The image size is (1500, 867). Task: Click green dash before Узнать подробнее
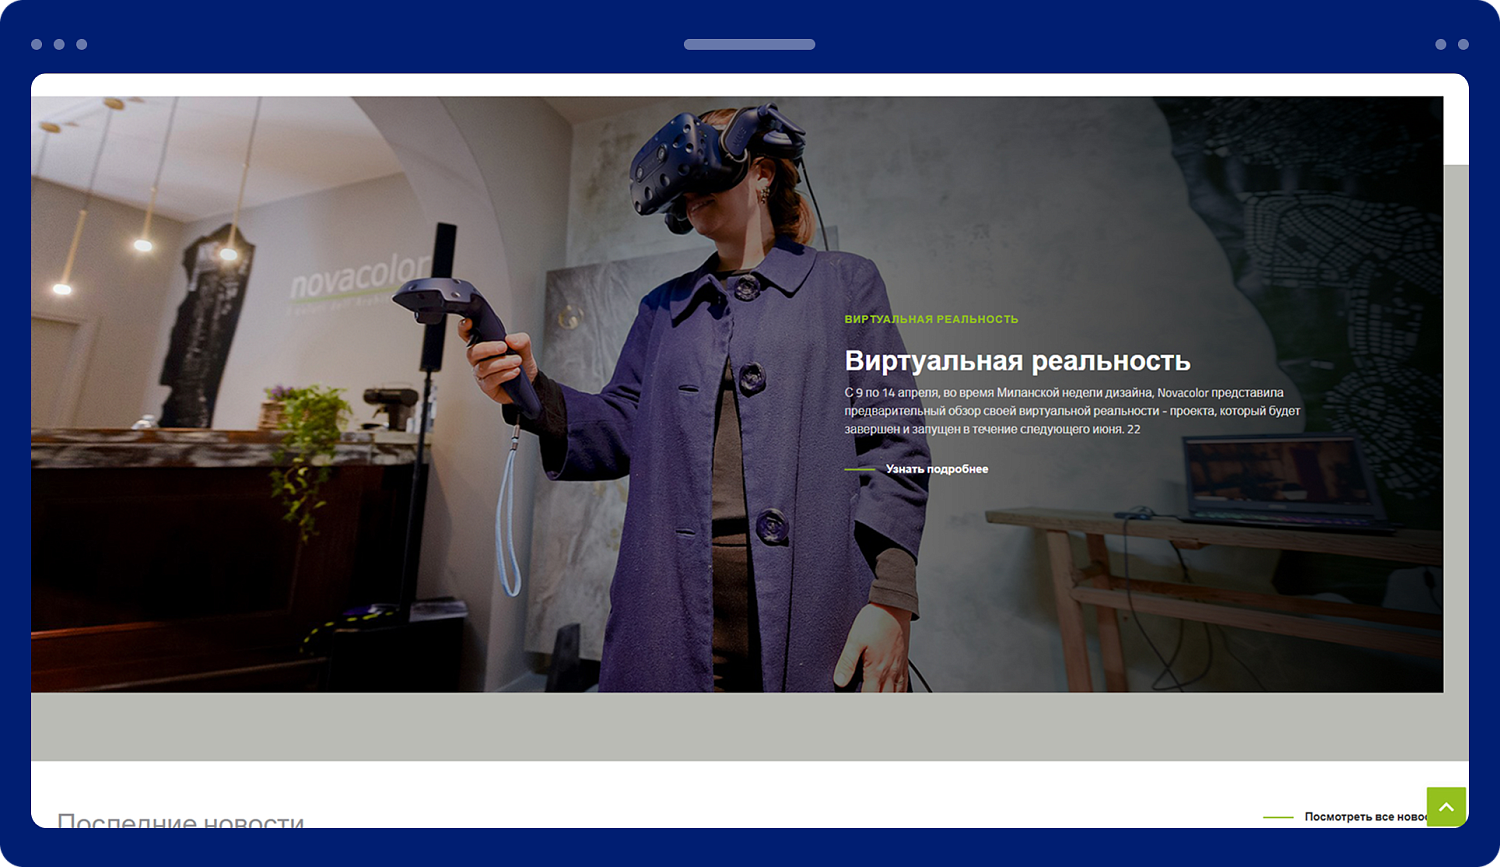click(x=860, y=469)
